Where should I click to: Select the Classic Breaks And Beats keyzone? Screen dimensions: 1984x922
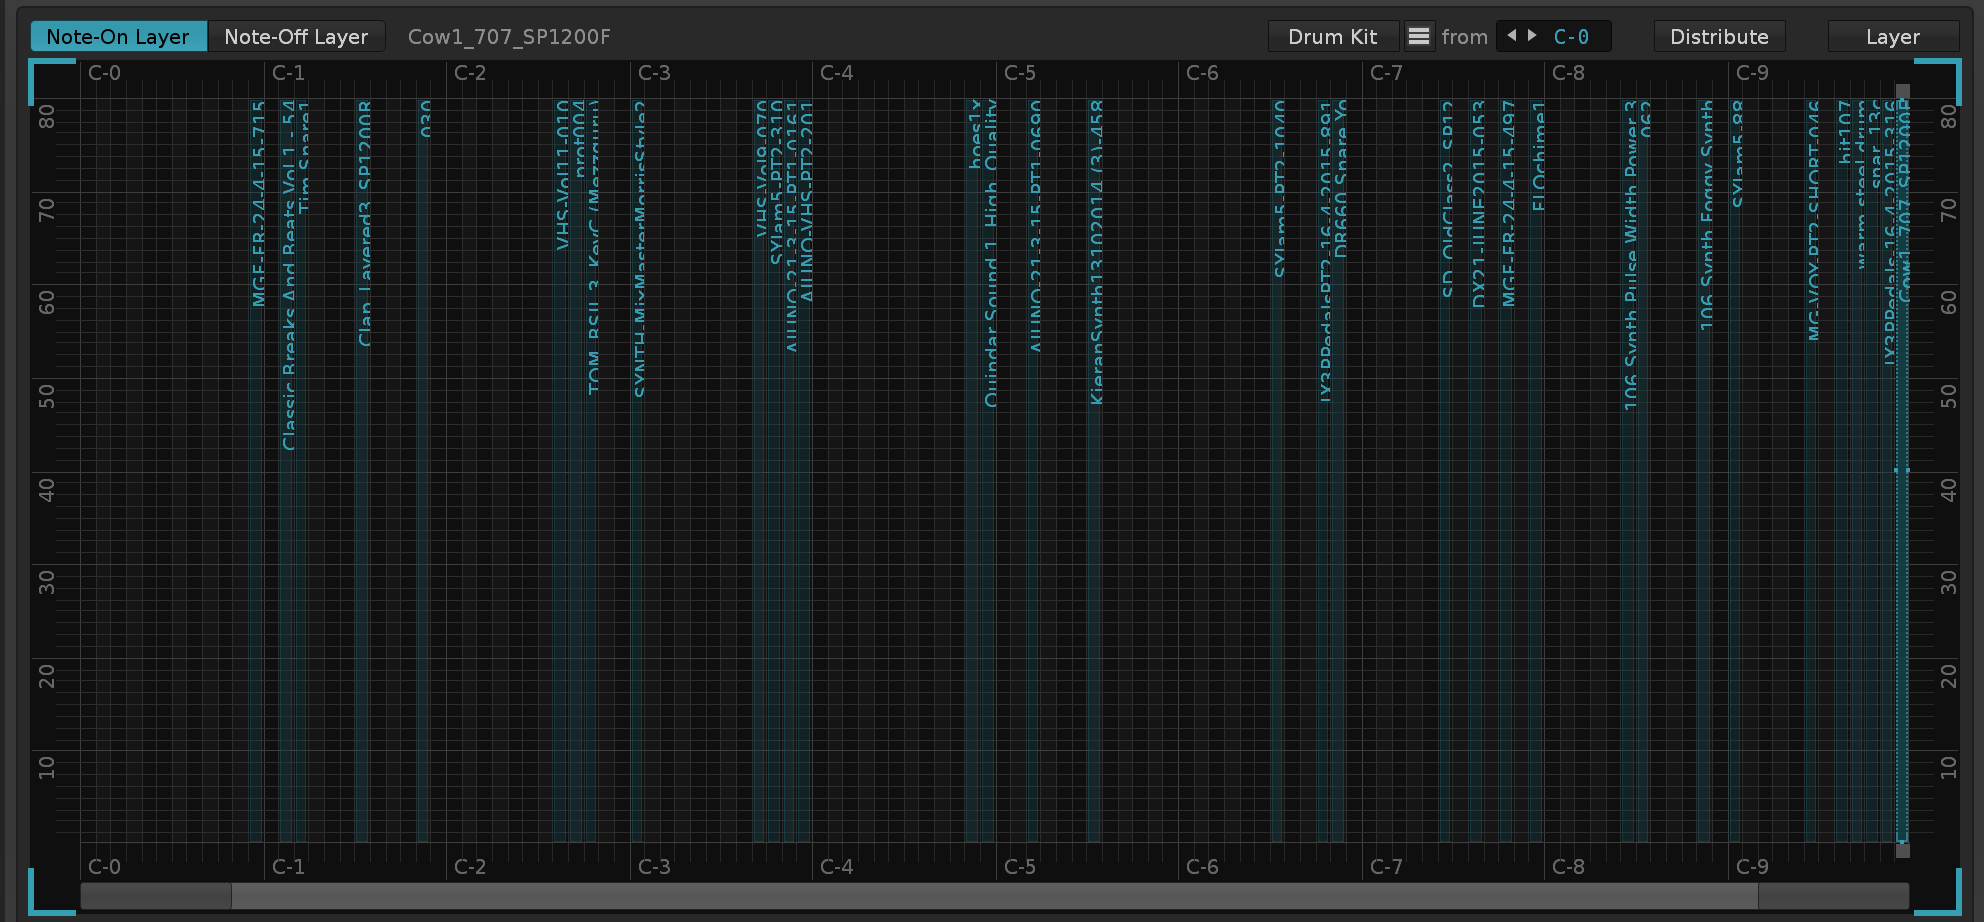point(288,600)
